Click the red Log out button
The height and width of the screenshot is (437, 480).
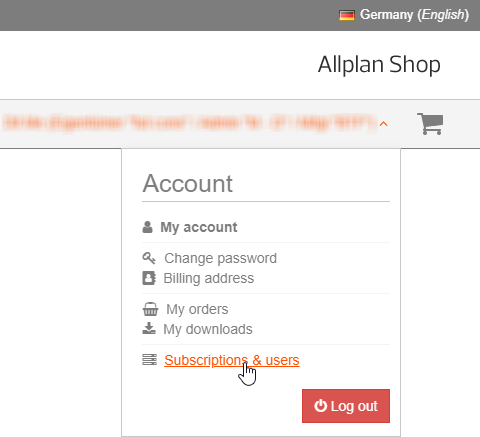click(x=346, y=406)
